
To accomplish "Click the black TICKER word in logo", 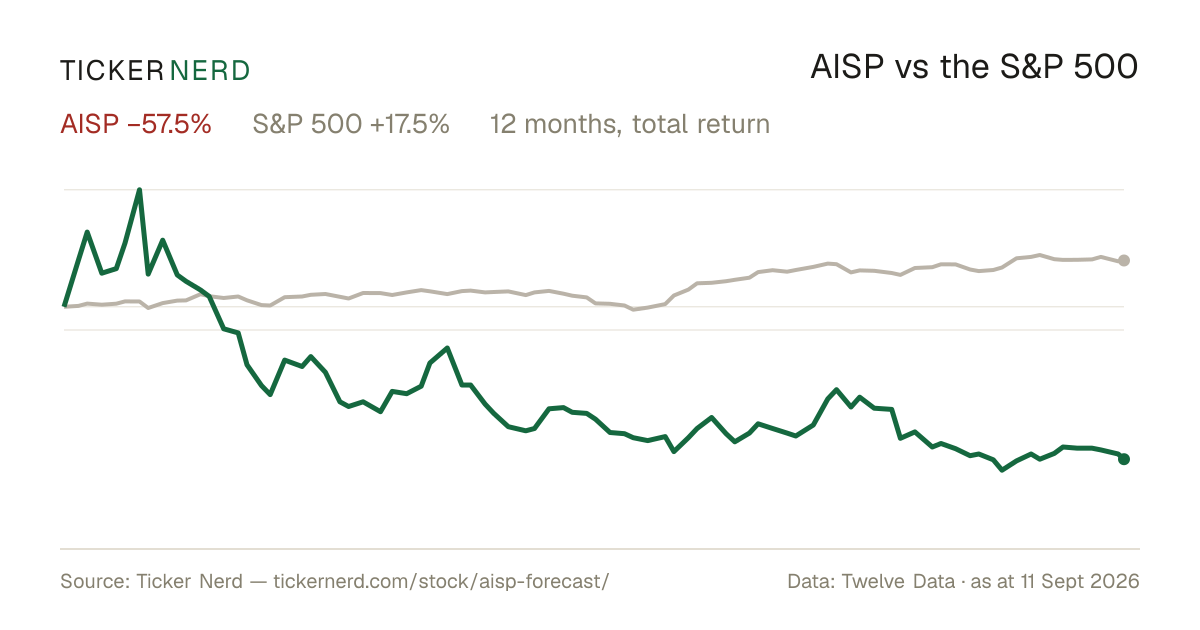I will (x=111, y=70).
